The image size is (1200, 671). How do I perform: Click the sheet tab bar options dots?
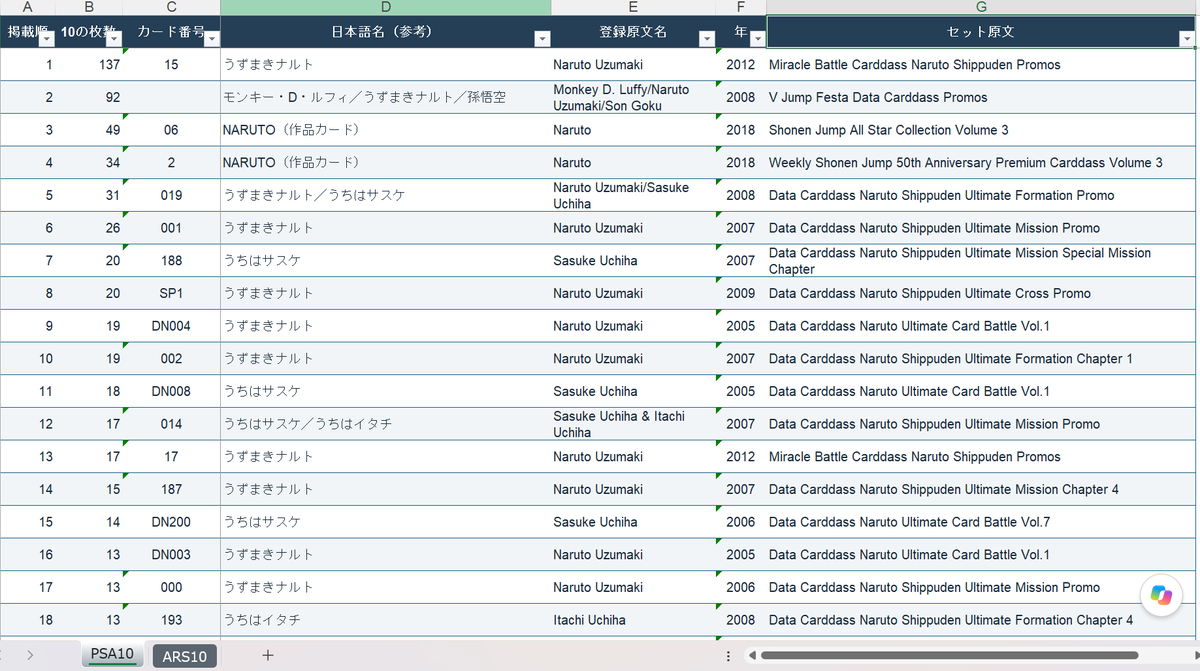pyautogui.click(x=728, y=656)
